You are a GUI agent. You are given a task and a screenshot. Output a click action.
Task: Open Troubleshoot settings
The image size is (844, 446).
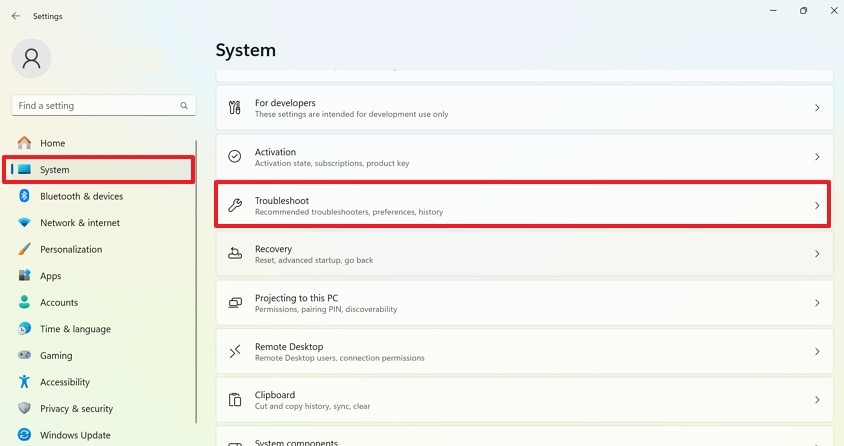tap(524, 205)
